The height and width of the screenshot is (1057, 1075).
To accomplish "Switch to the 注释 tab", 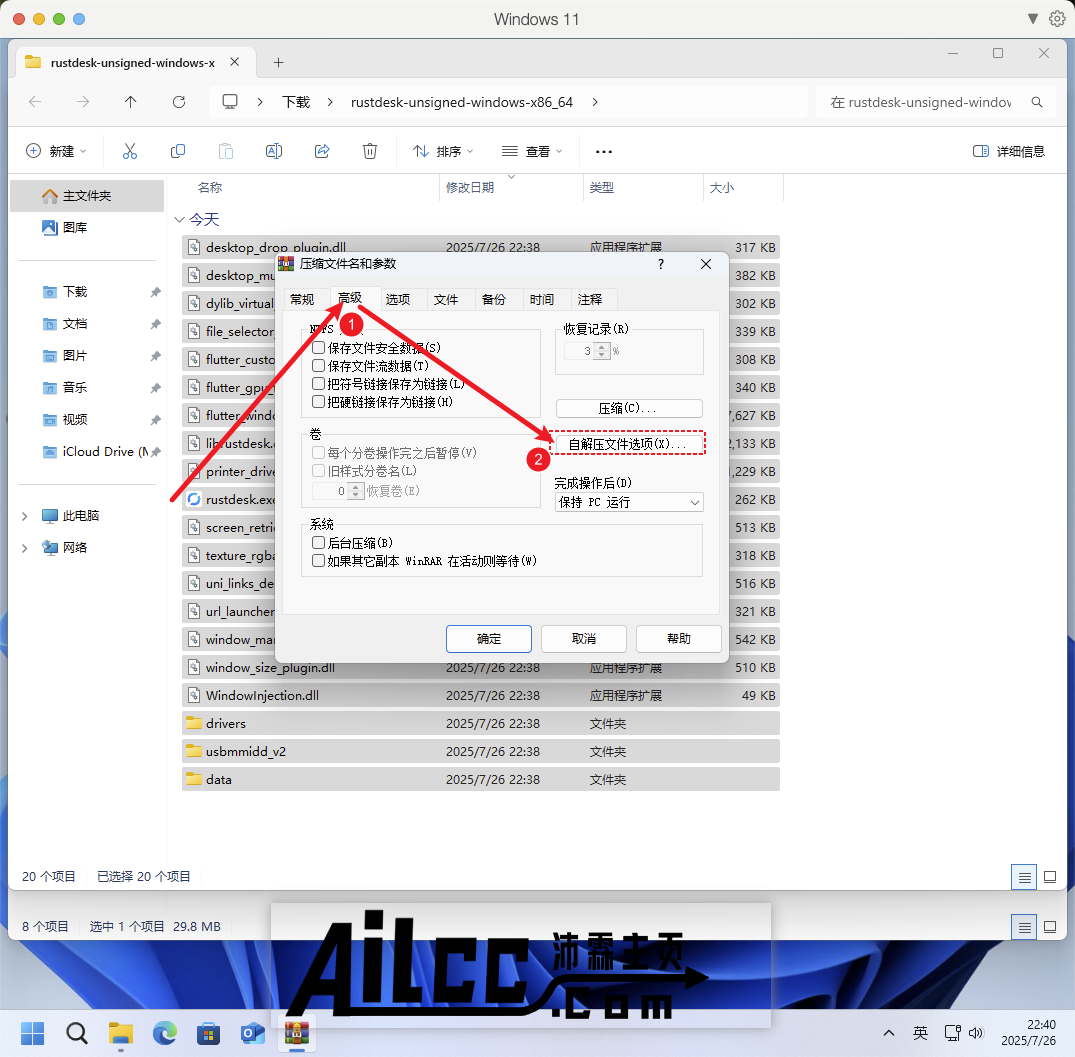I will coord(590,300).
